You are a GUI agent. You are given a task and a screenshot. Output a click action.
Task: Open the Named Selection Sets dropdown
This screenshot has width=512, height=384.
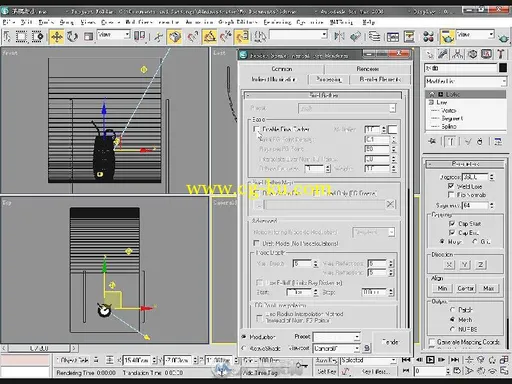tap(298, 34)
